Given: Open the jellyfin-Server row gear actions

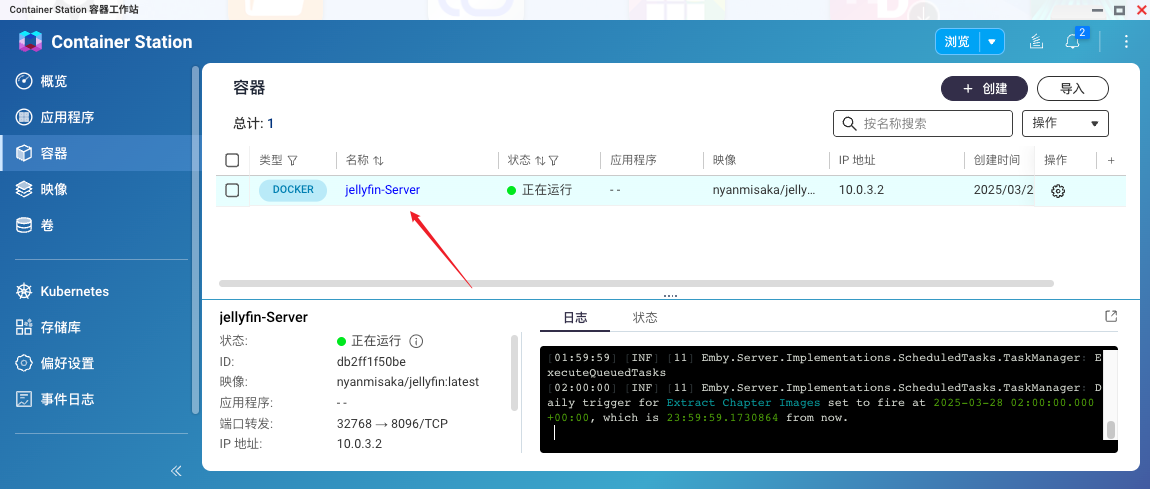Looking at the screenshot, I should [x=1058, y=191].
